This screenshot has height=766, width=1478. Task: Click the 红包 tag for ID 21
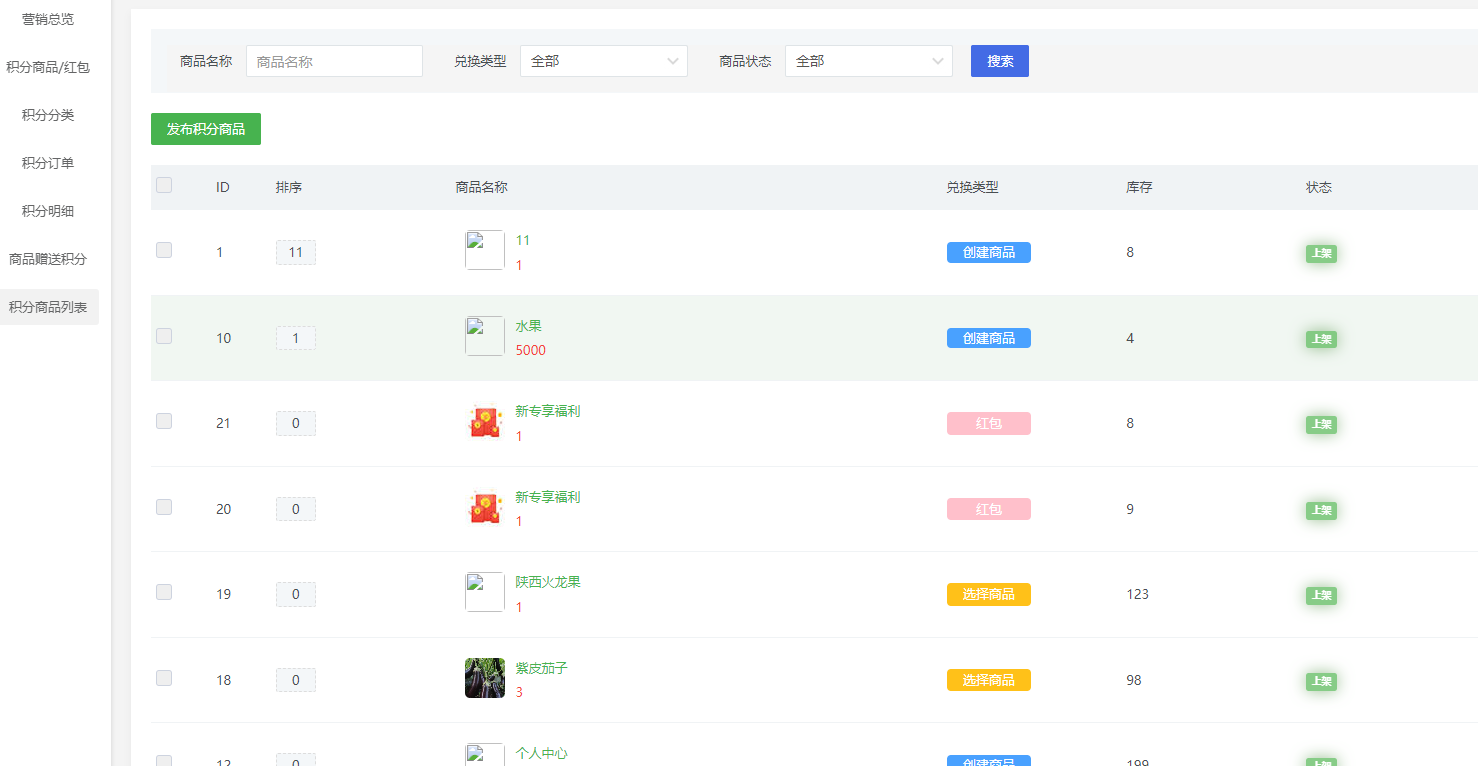pos(988,424)
